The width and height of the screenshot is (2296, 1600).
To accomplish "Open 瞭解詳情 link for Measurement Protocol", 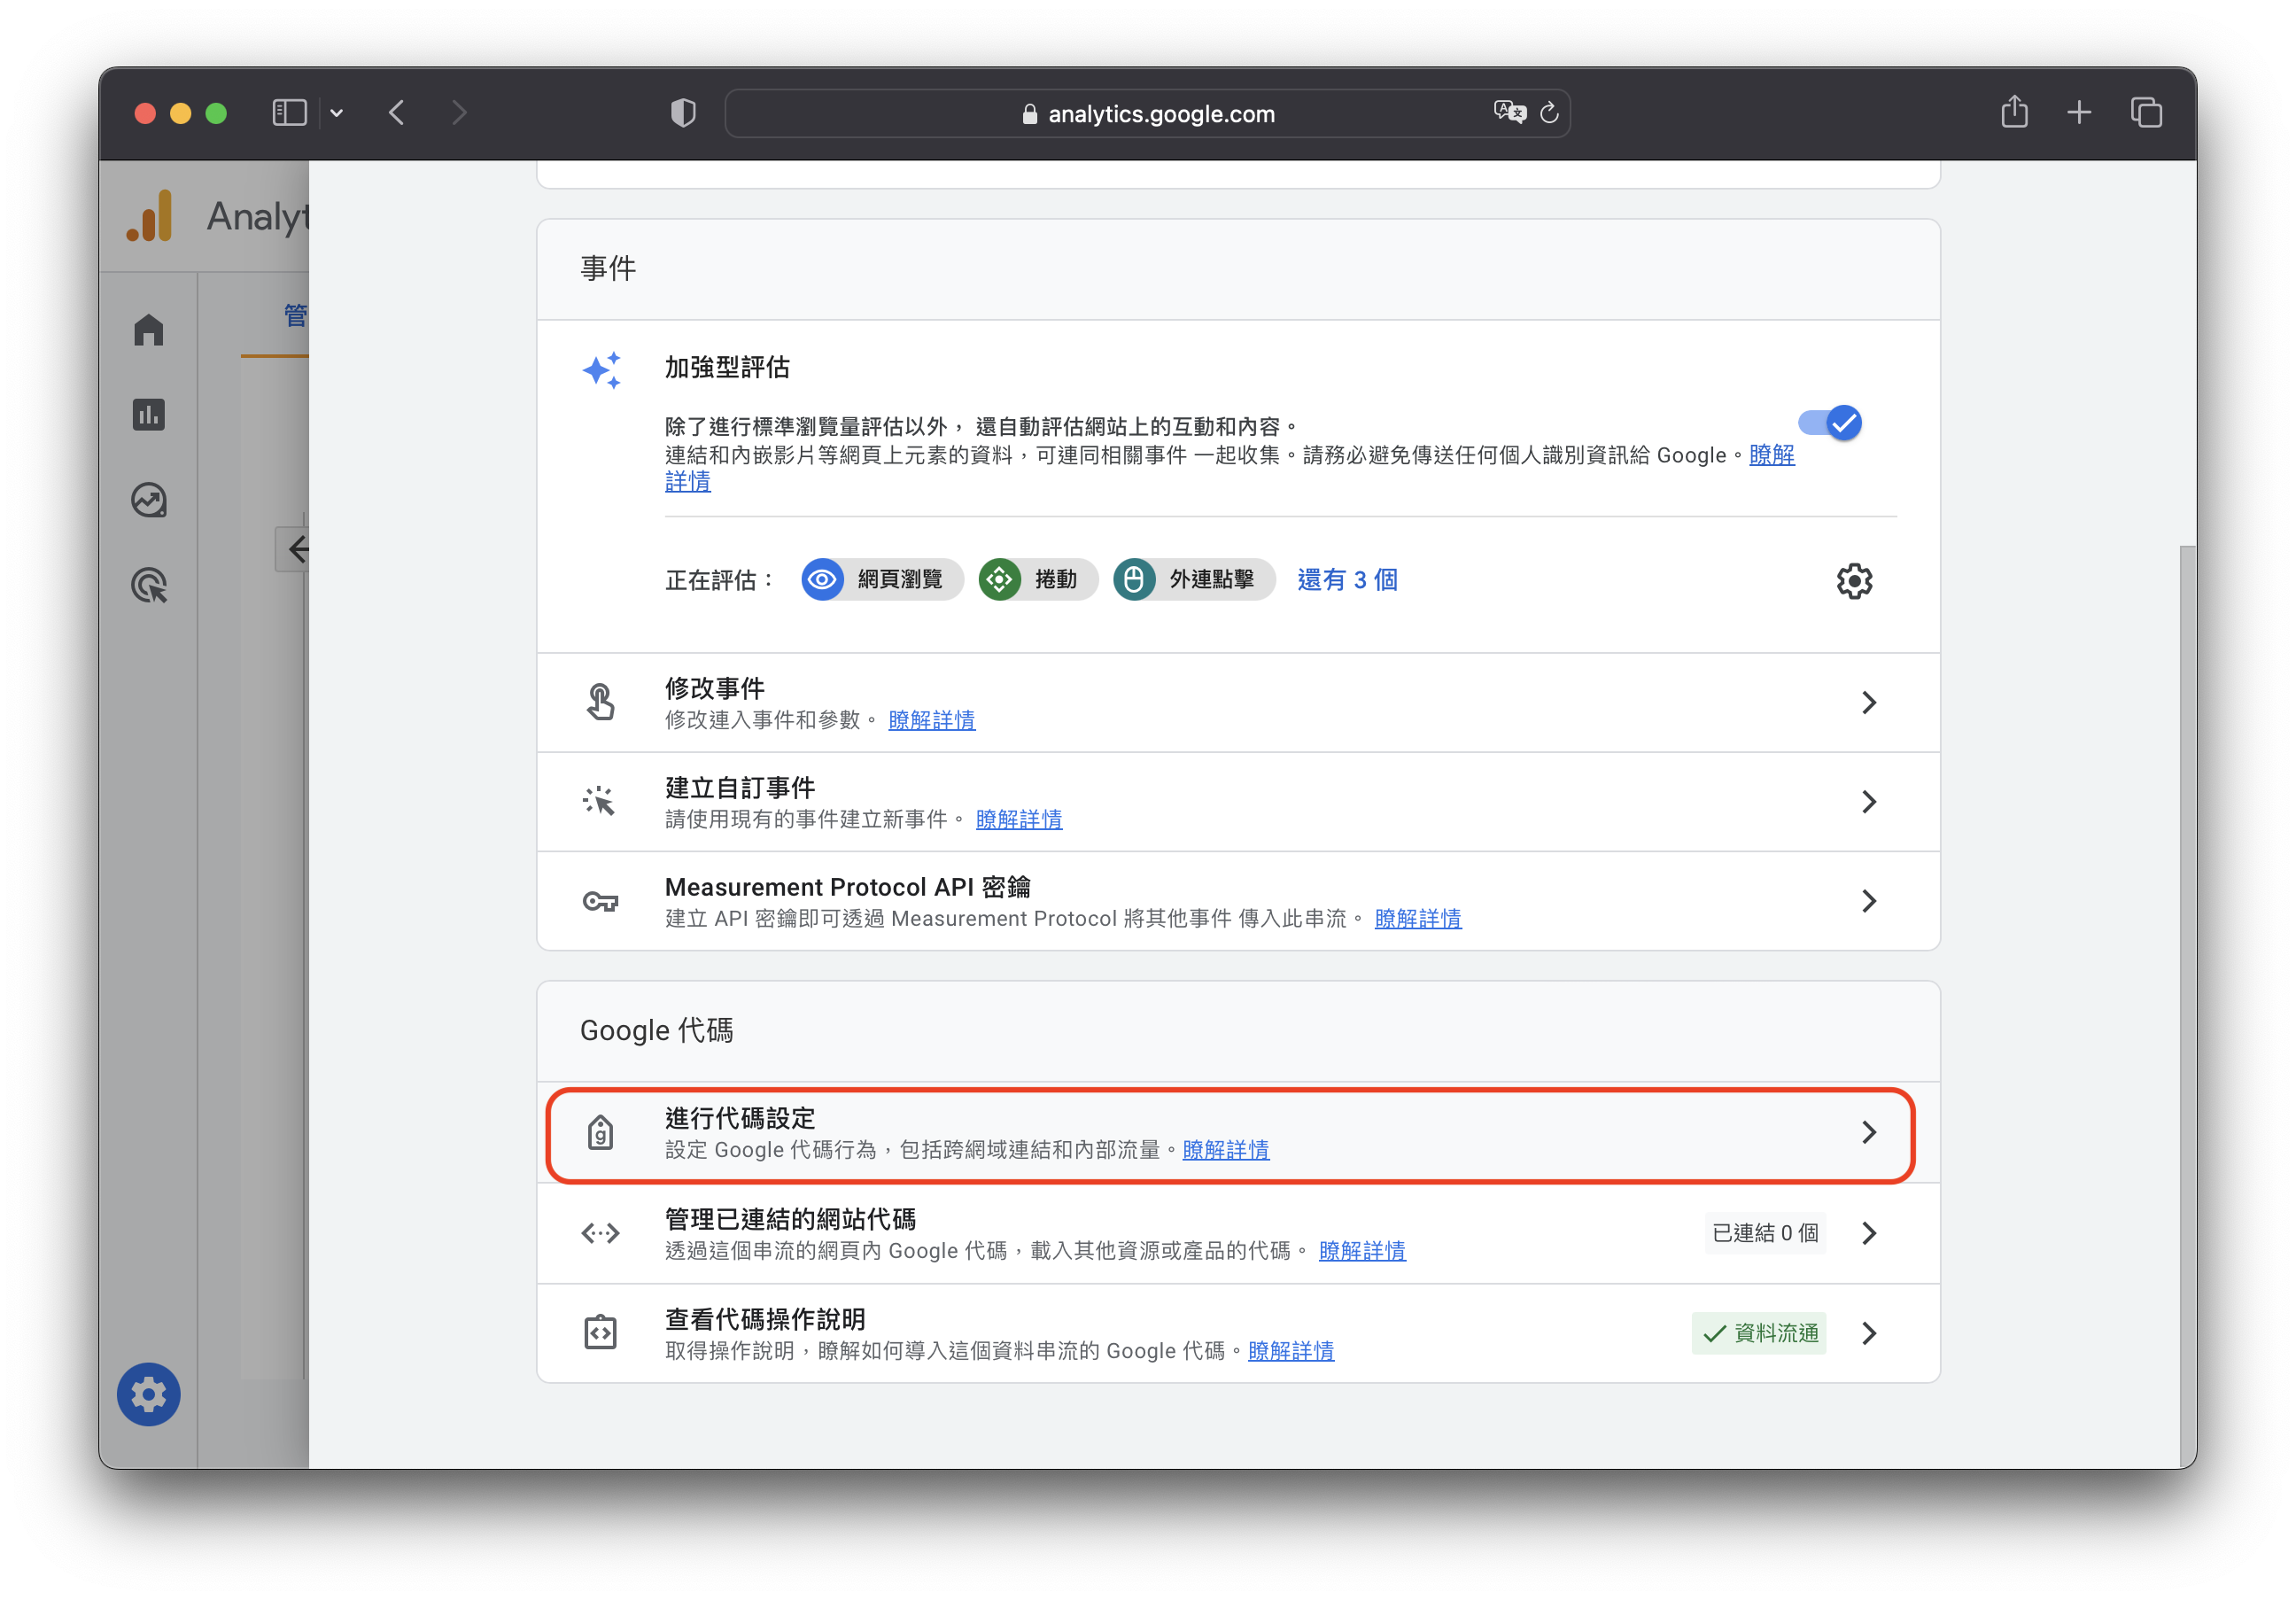I will tap(1417, 917).
